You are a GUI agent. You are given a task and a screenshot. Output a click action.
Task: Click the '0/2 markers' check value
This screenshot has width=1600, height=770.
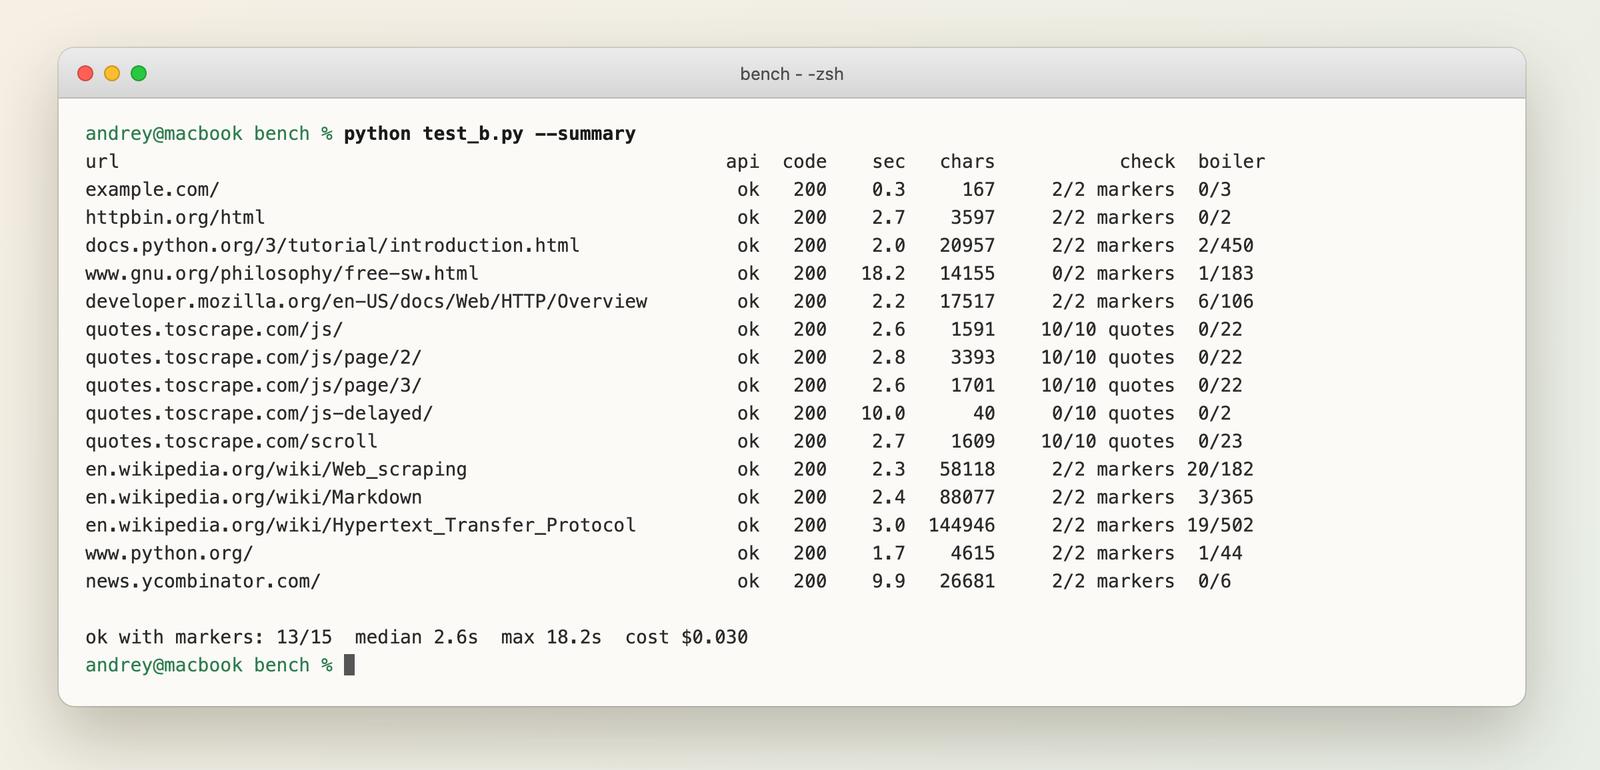1113,274
